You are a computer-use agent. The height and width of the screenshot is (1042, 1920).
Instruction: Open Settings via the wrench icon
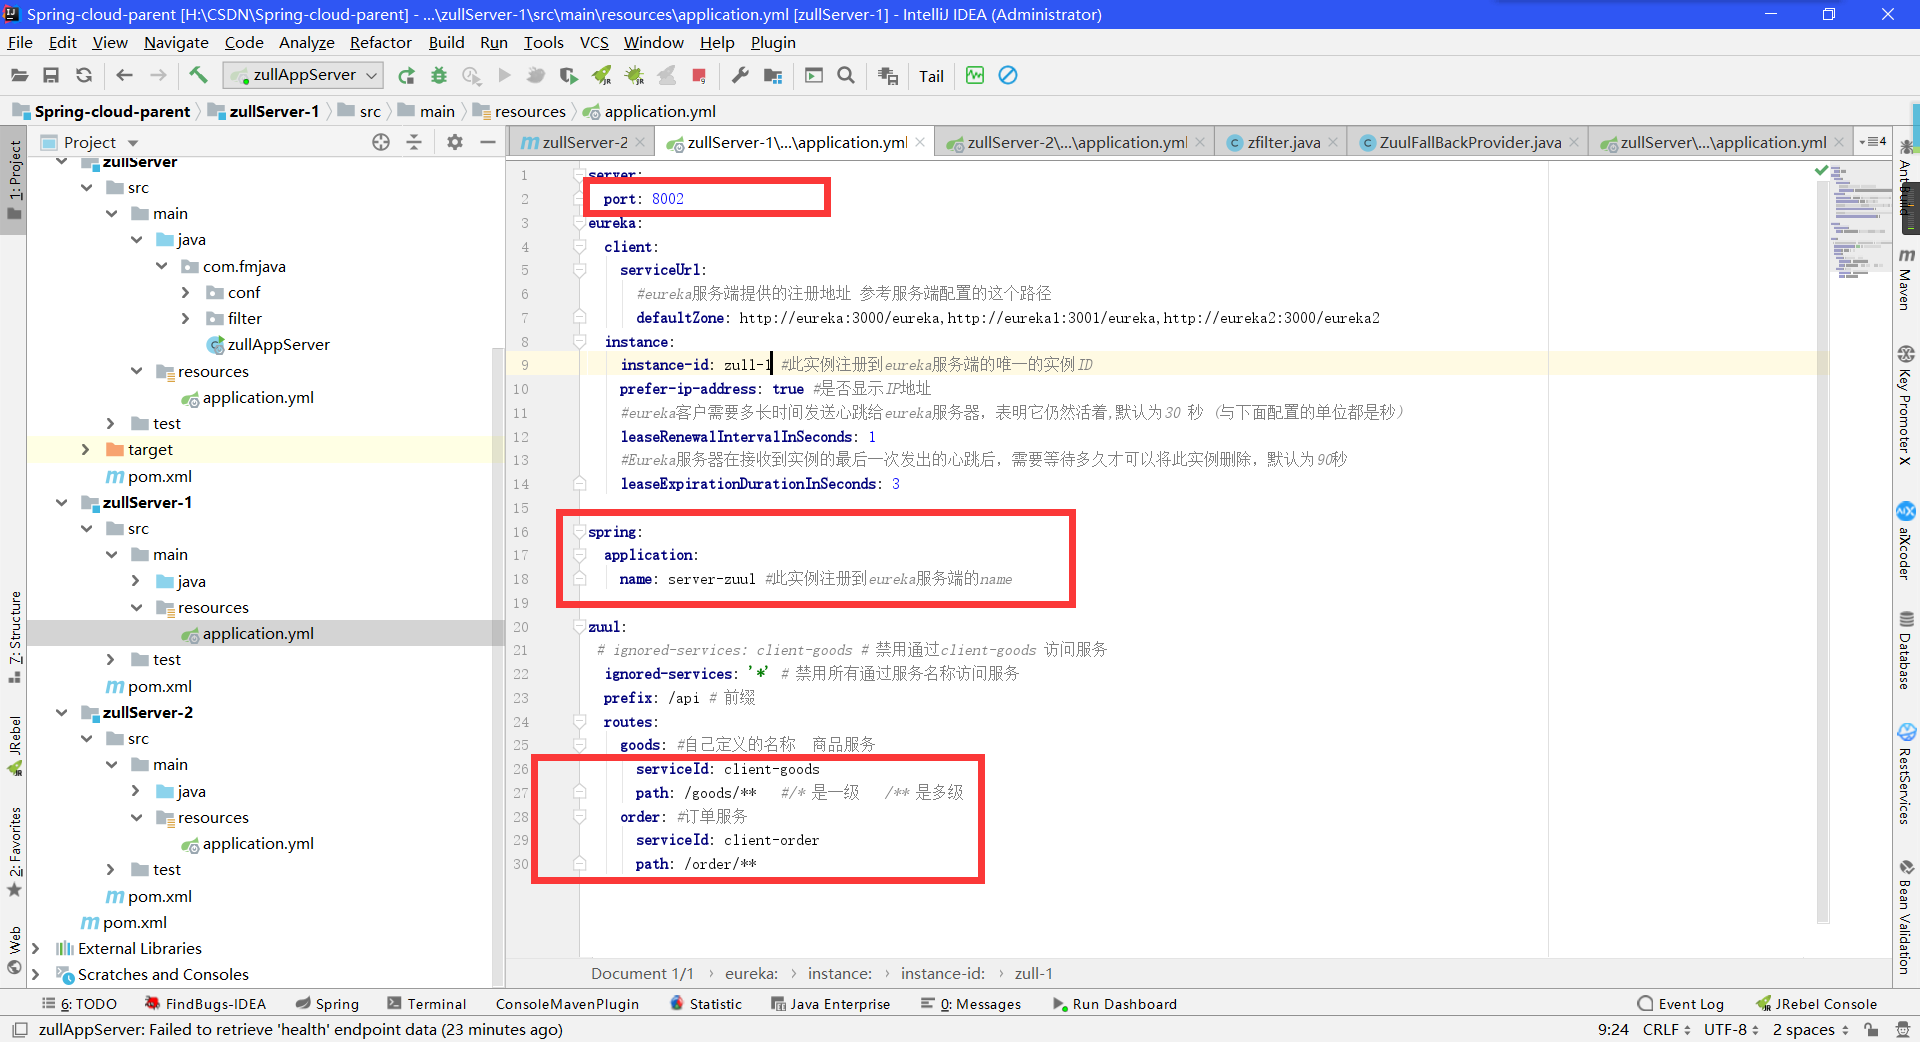[740, 75]
